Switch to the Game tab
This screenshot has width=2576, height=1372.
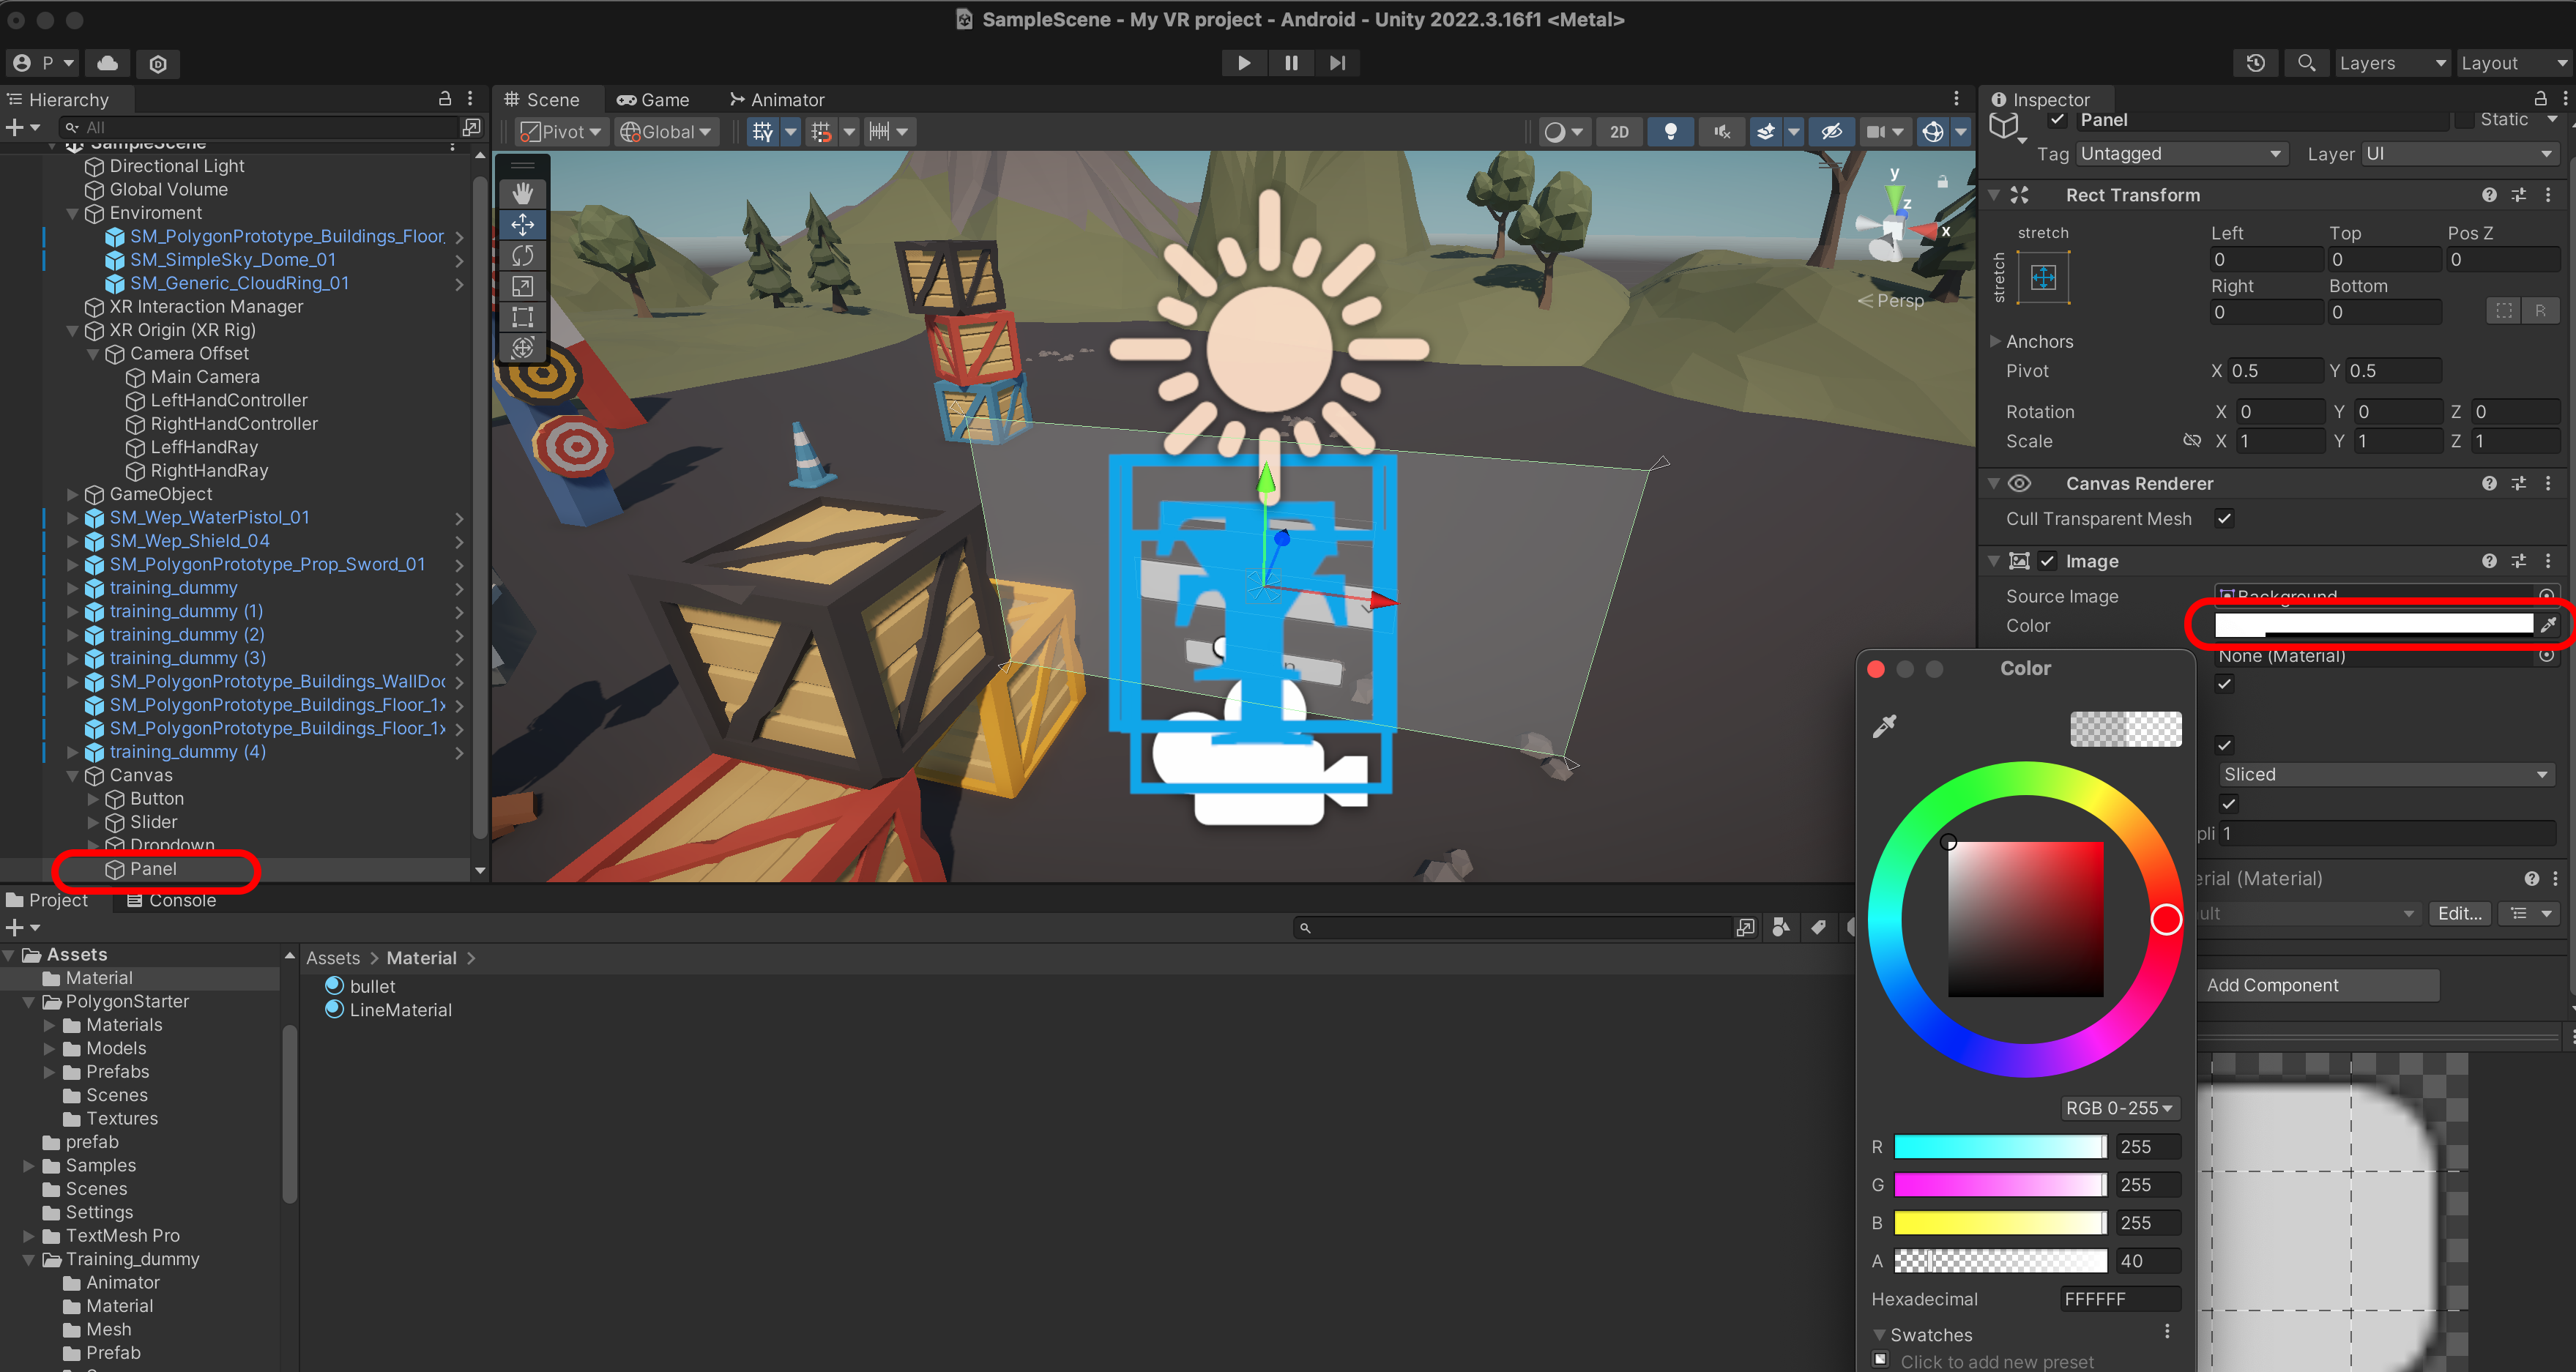point(653,100)
